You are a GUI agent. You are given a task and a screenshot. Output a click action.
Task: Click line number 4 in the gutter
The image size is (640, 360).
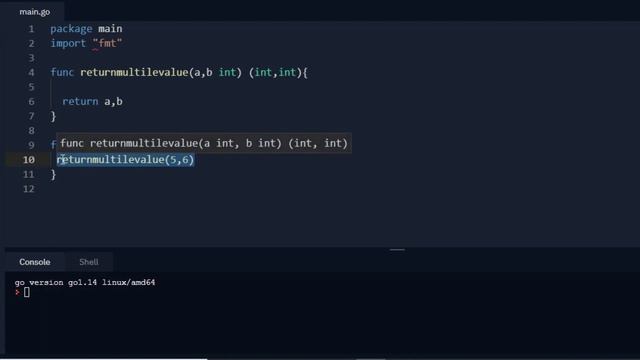point(31,73)
